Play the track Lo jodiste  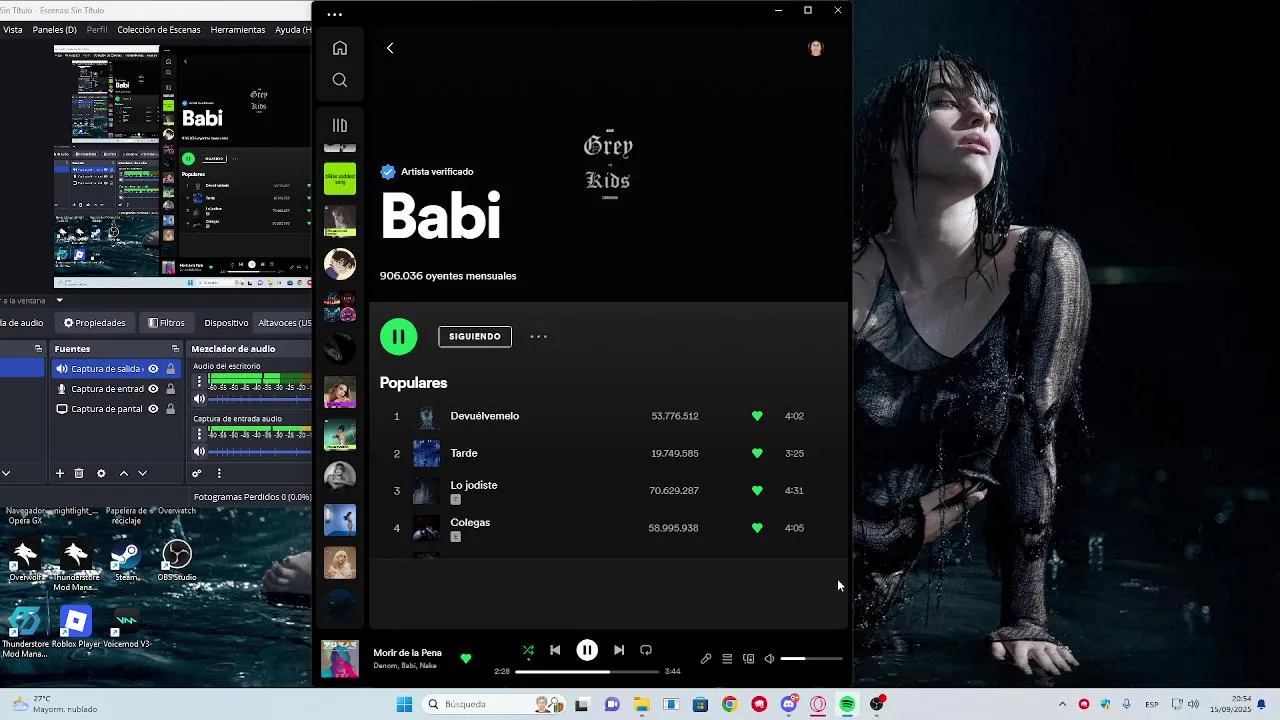(474, 485)
